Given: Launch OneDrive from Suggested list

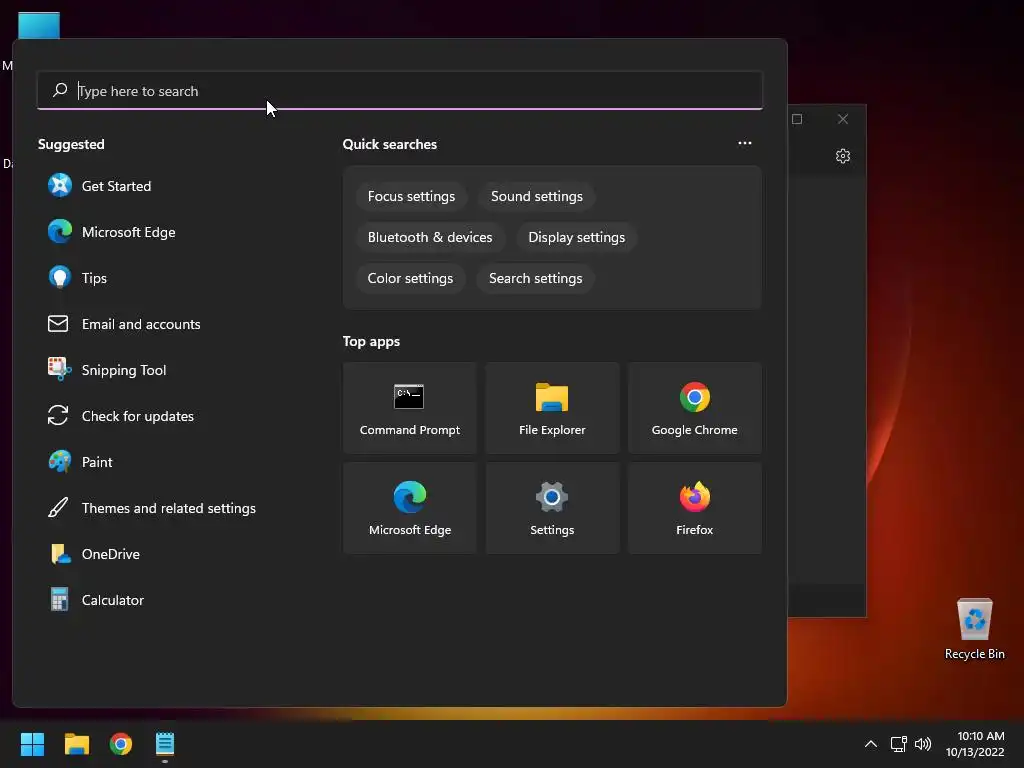Looking at the screenshot, I should [x=94, y=554].
